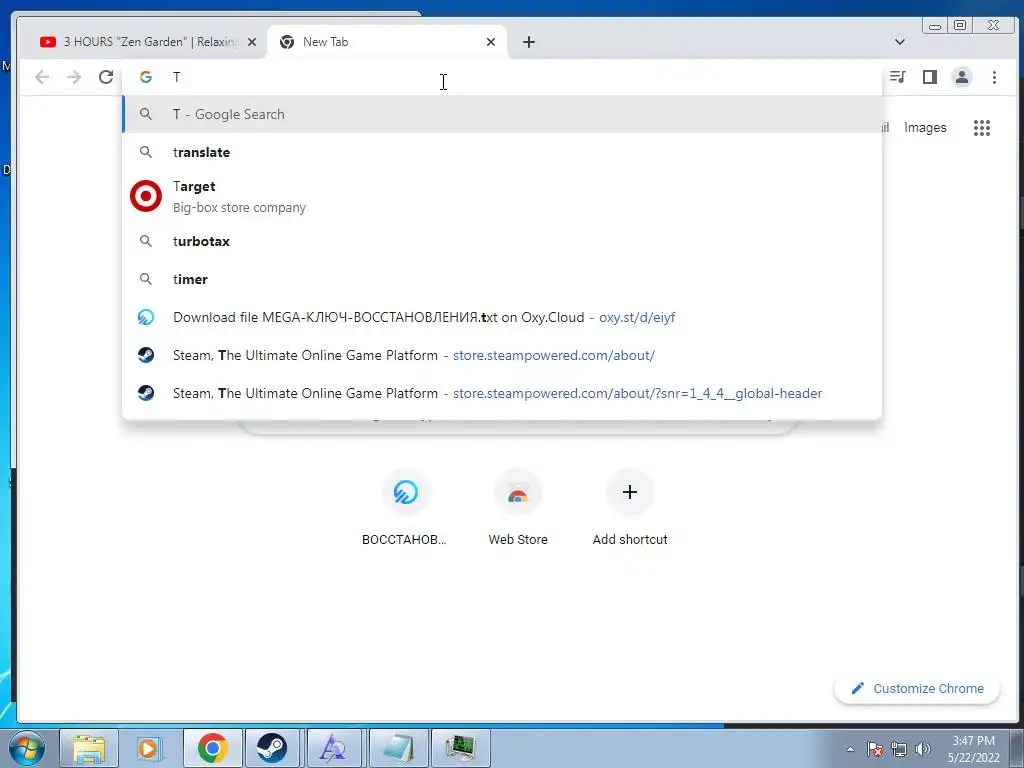Open the Oxy.Cloud download file suggestion
The width and height of the screenshot is (1024, 768).
point(502,317)
